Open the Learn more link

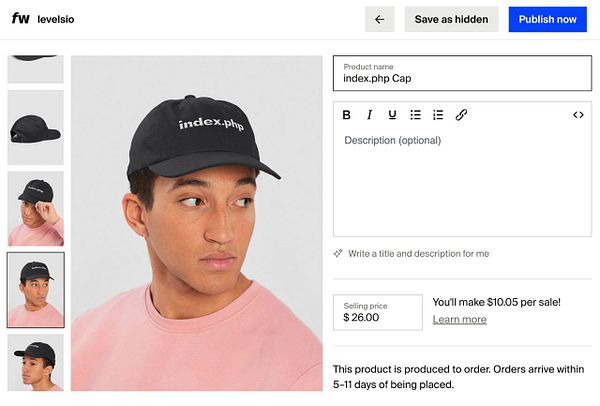(459, 319)
